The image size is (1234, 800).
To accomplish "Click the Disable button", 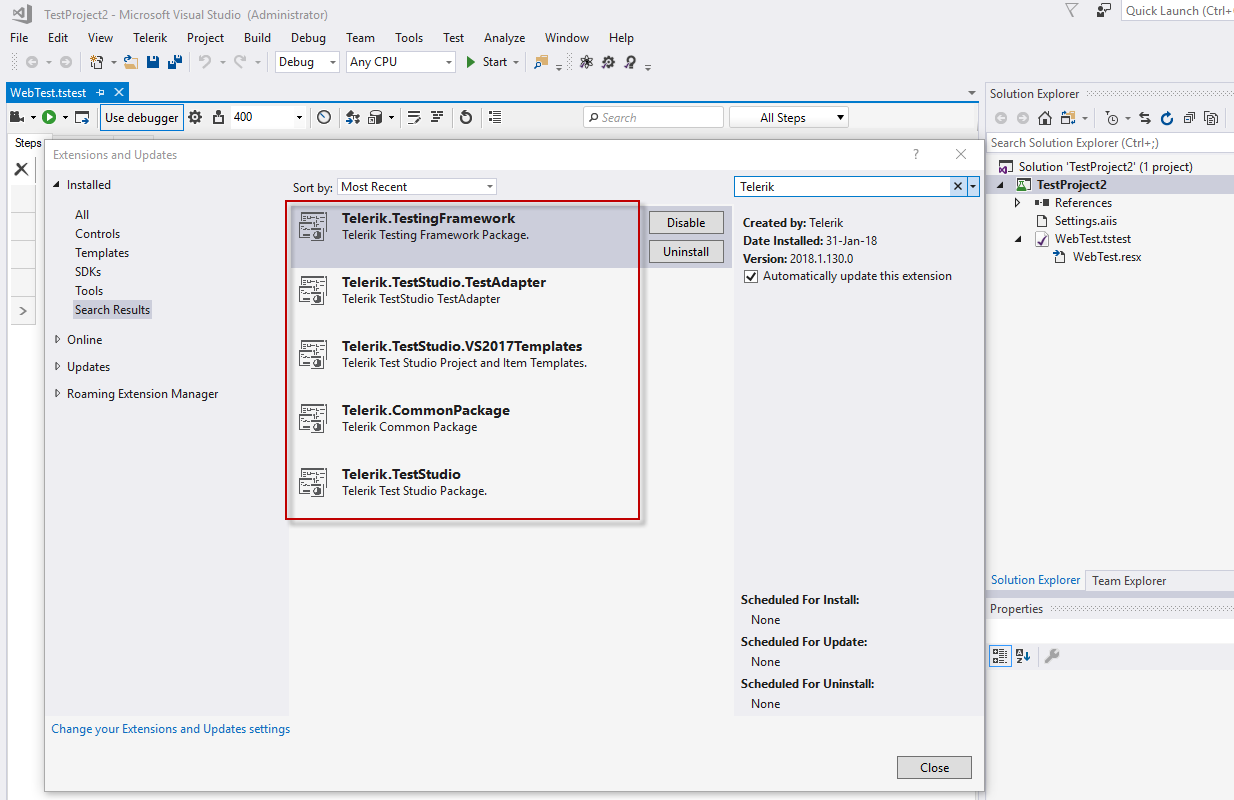I will [686, 223].
